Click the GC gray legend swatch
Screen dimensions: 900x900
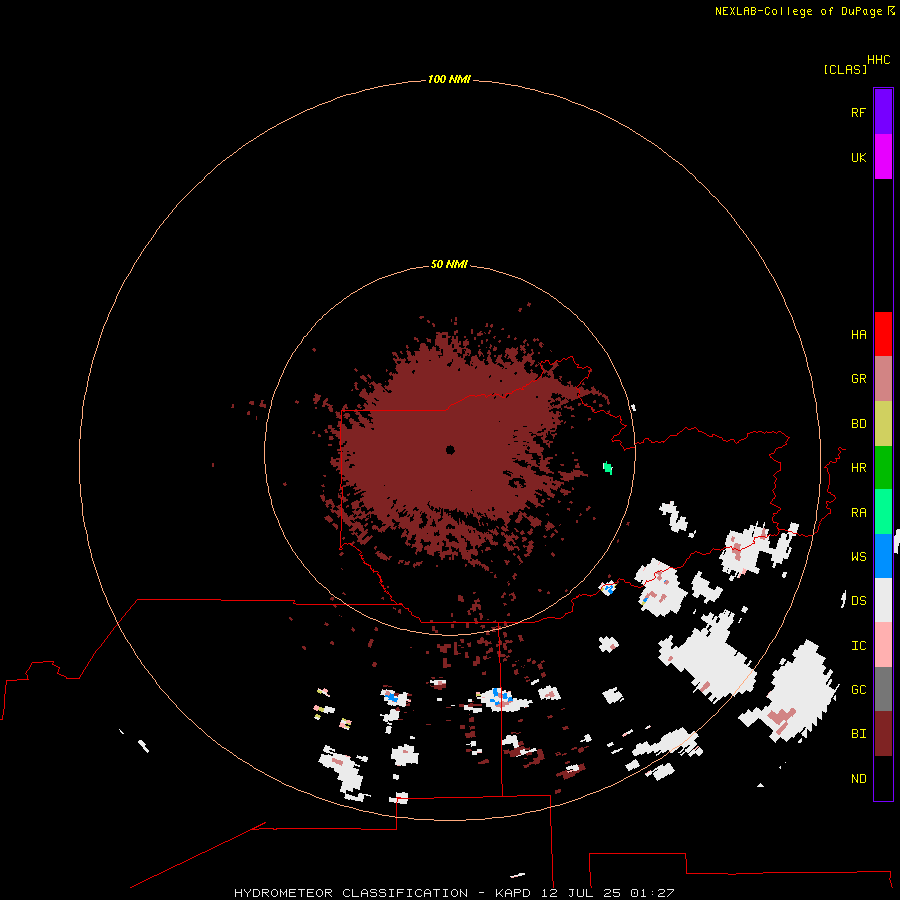(883, 689)
